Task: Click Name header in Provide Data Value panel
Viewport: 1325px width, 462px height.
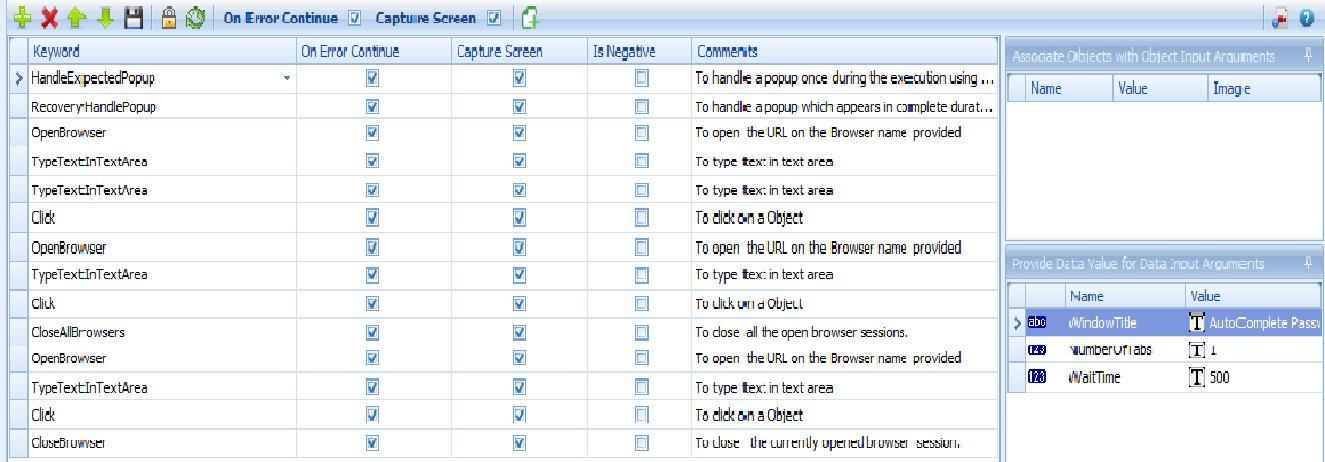Action: (1125, 296)
